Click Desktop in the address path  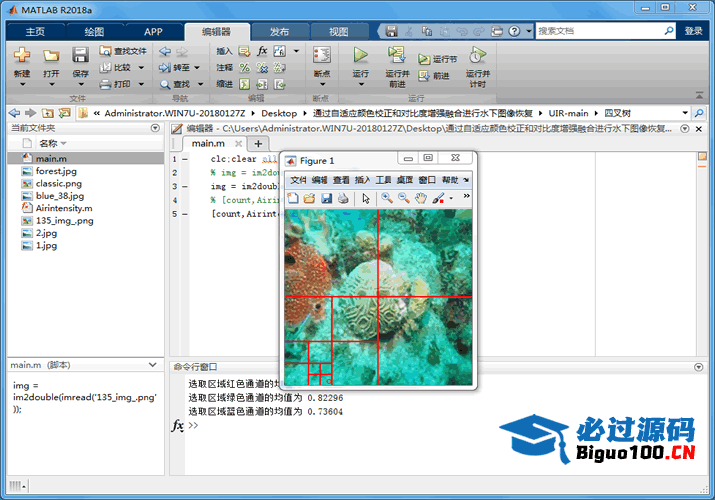click(279, 113)
